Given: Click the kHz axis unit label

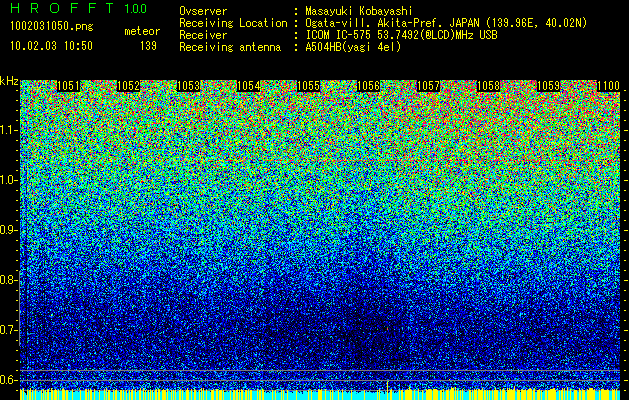Looking at the screenshot, I should point(9,81).
